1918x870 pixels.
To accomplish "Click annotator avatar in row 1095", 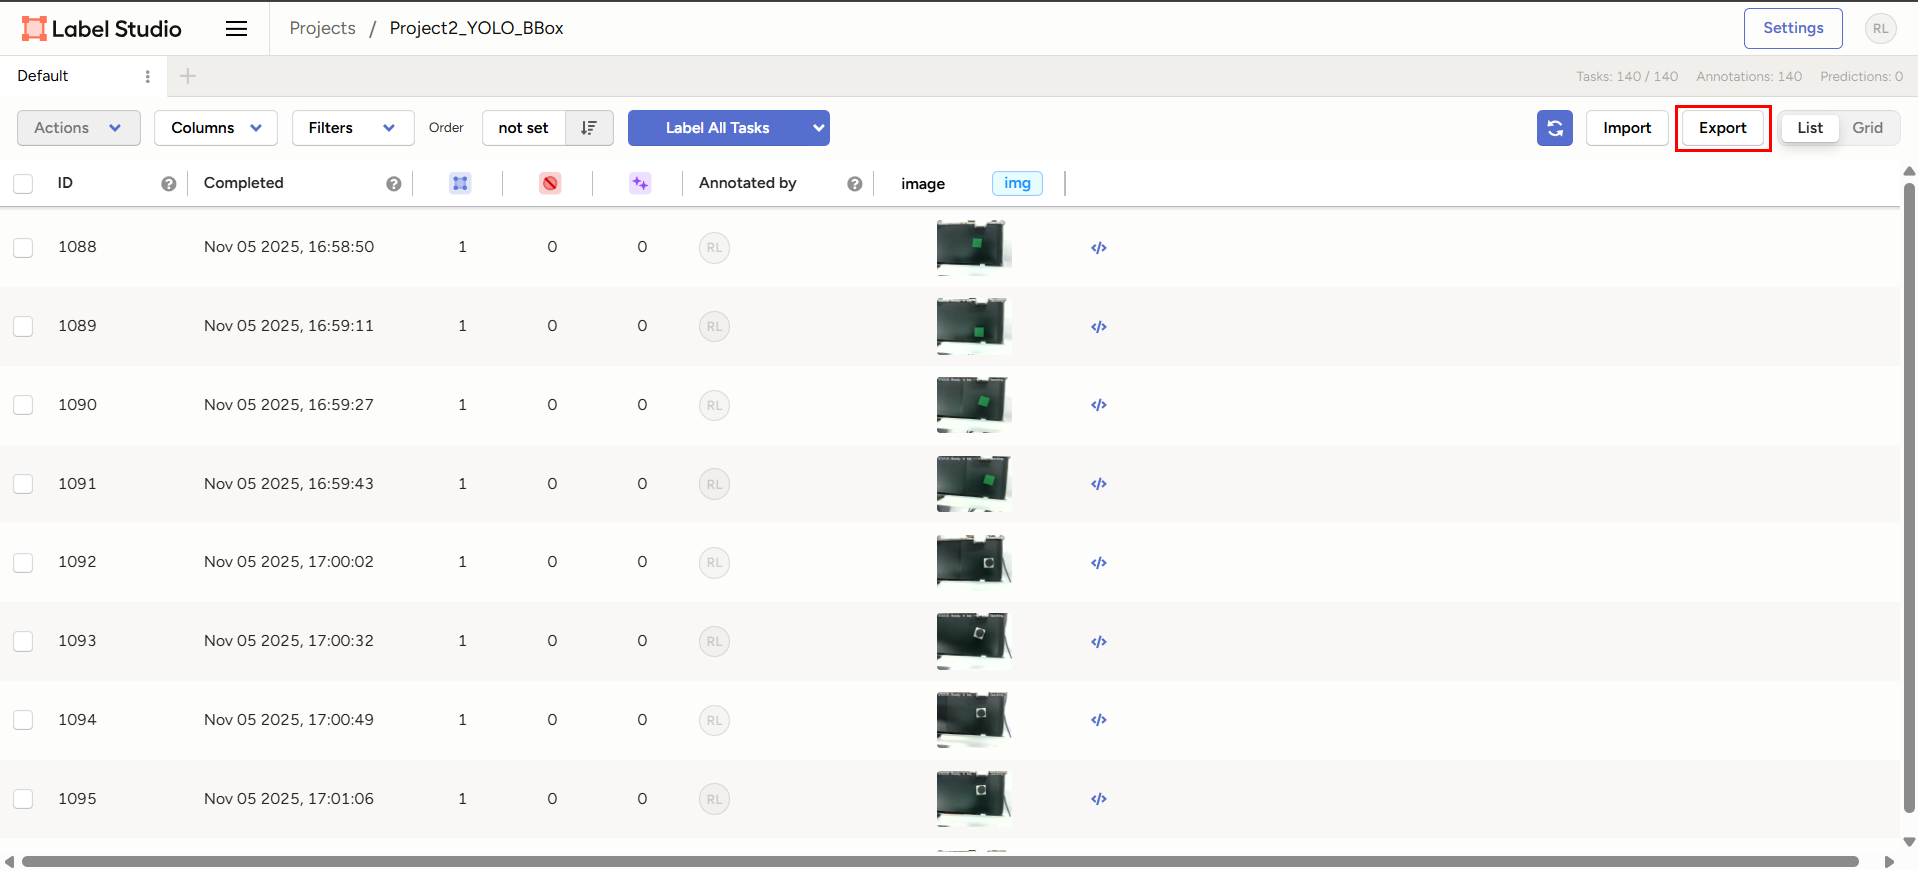I will pos(714,799).
